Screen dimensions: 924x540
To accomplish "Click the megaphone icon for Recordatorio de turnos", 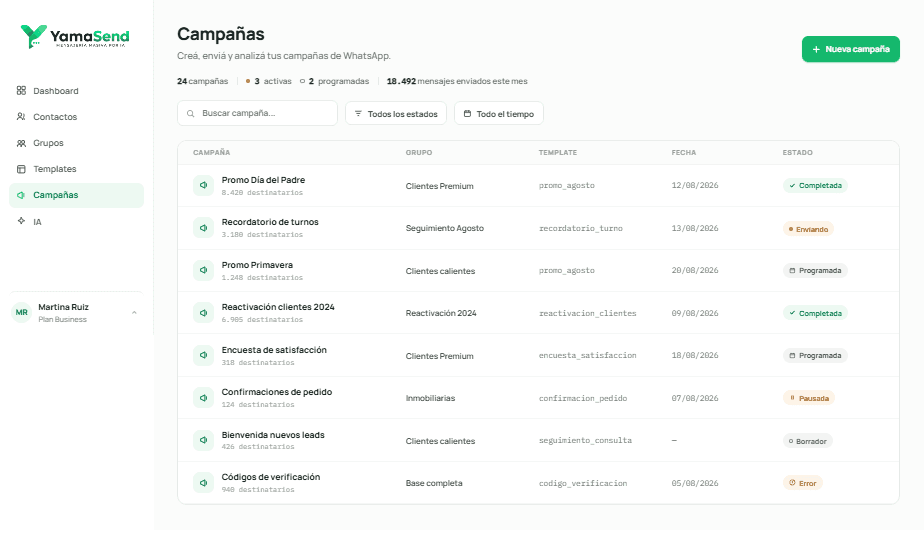I will 203,228.
